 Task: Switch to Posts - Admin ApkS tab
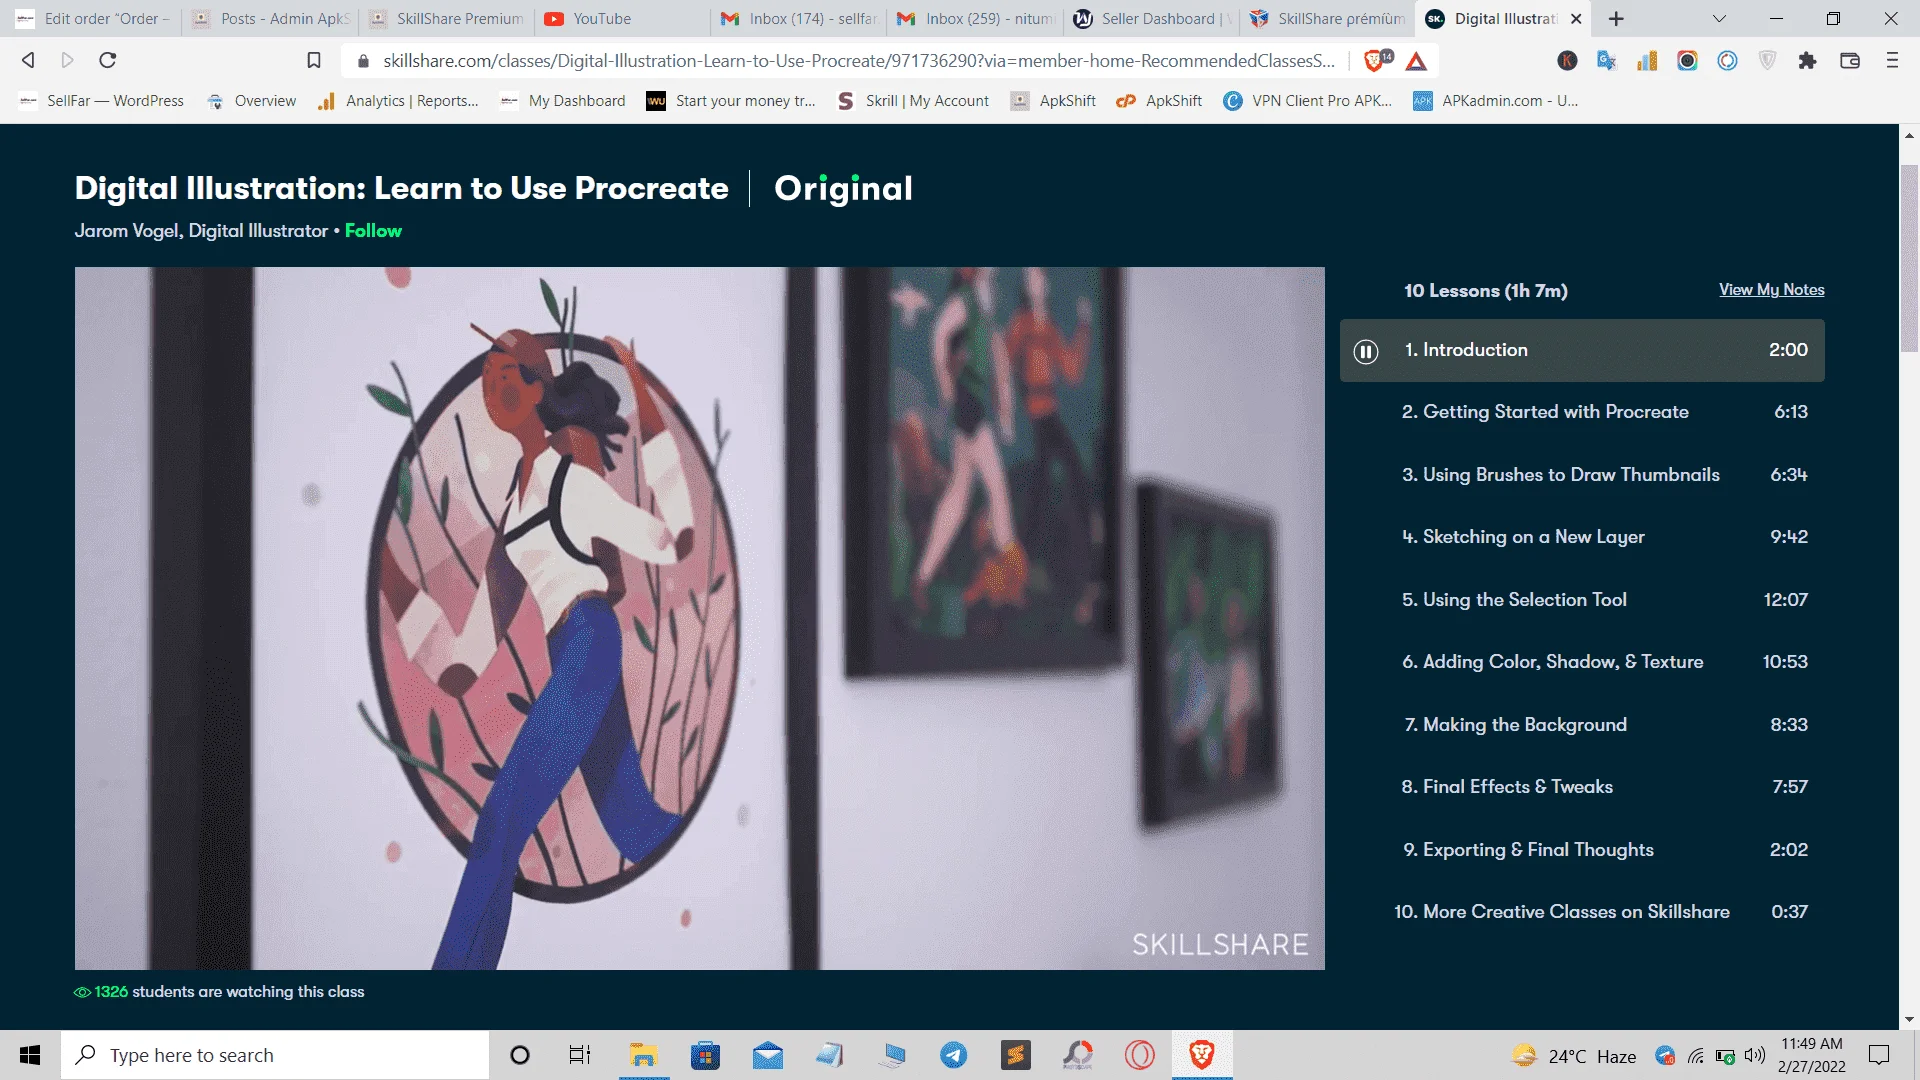[x=271, y=19]
